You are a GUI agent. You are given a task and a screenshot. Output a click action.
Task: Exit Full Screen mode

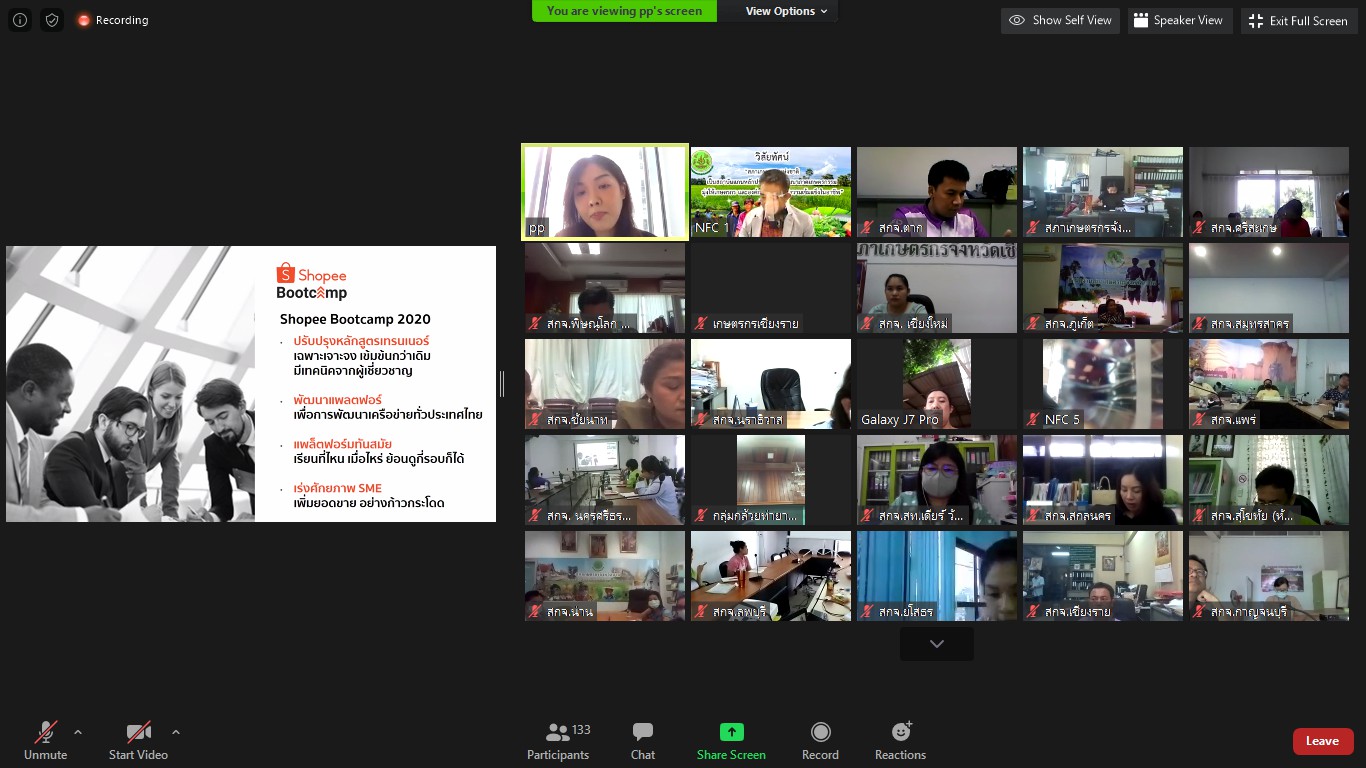(1298, 20)
